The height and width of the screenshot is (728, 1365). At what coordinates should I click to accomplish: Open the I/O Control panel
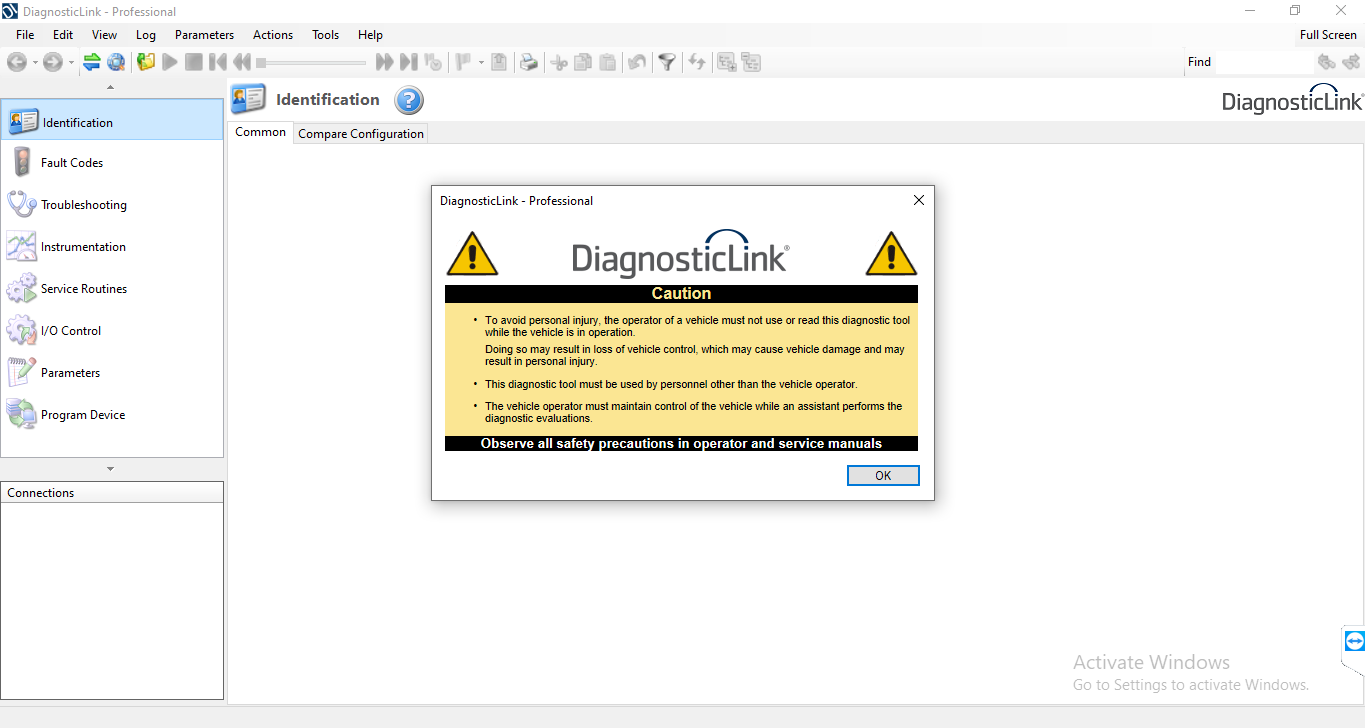112,330
